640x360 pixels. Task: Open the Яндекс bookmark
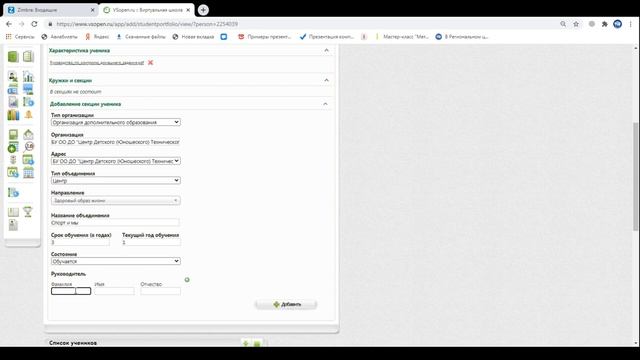[x=97, y=37]
